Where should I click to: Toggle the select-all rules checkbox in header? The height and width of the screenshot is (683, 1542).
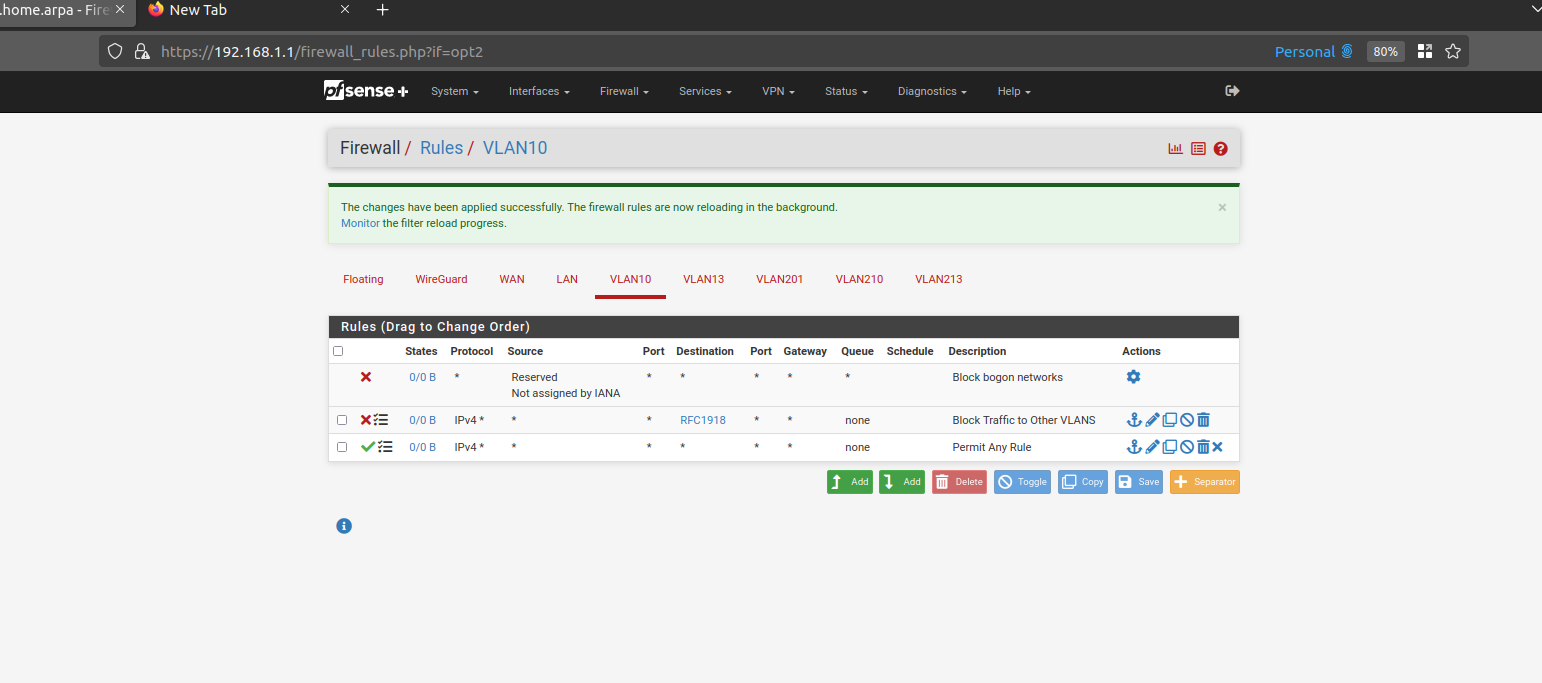pyautogui.click(x=338, y=351)
